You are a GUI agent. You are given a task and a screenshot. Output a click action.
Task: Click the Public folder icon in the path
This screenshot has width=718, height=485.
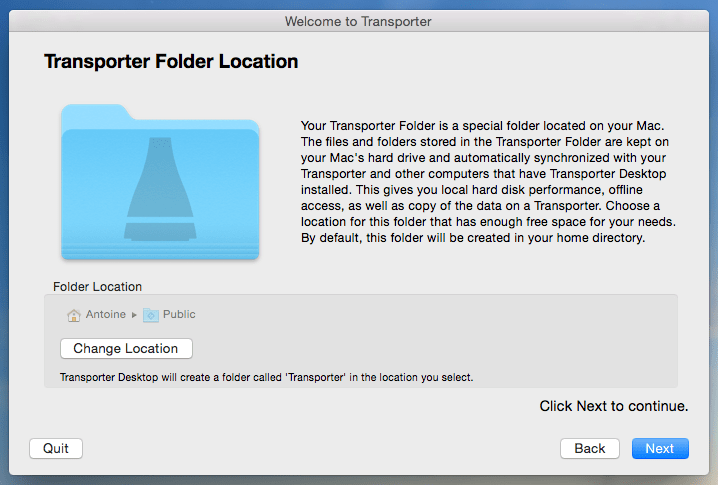point(151,315)
